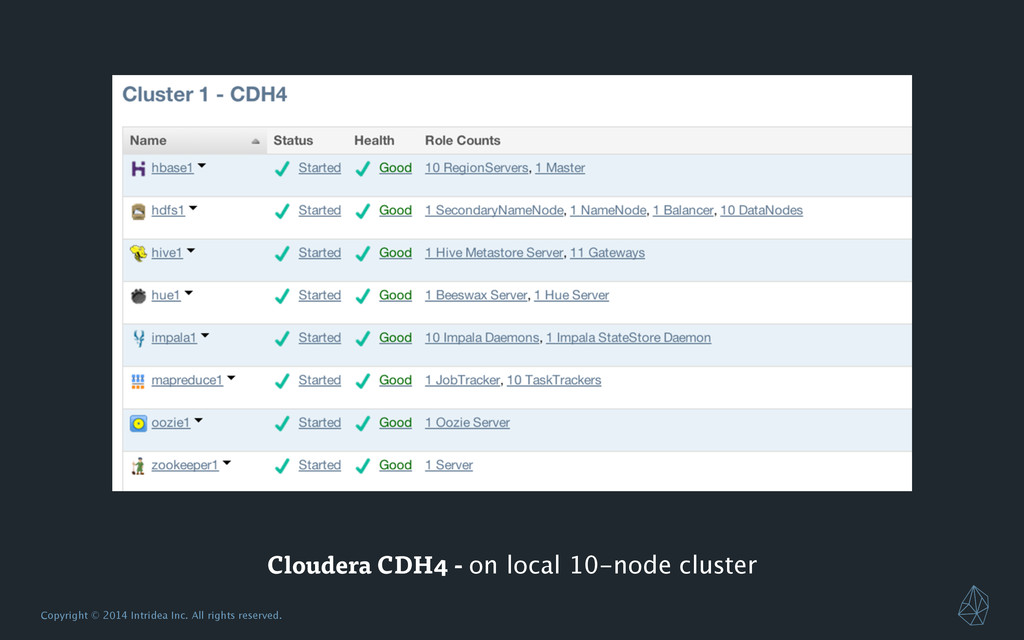The image size is (1024, 640).
Task: Open the 1 Master link
Action: pos(560,168)
